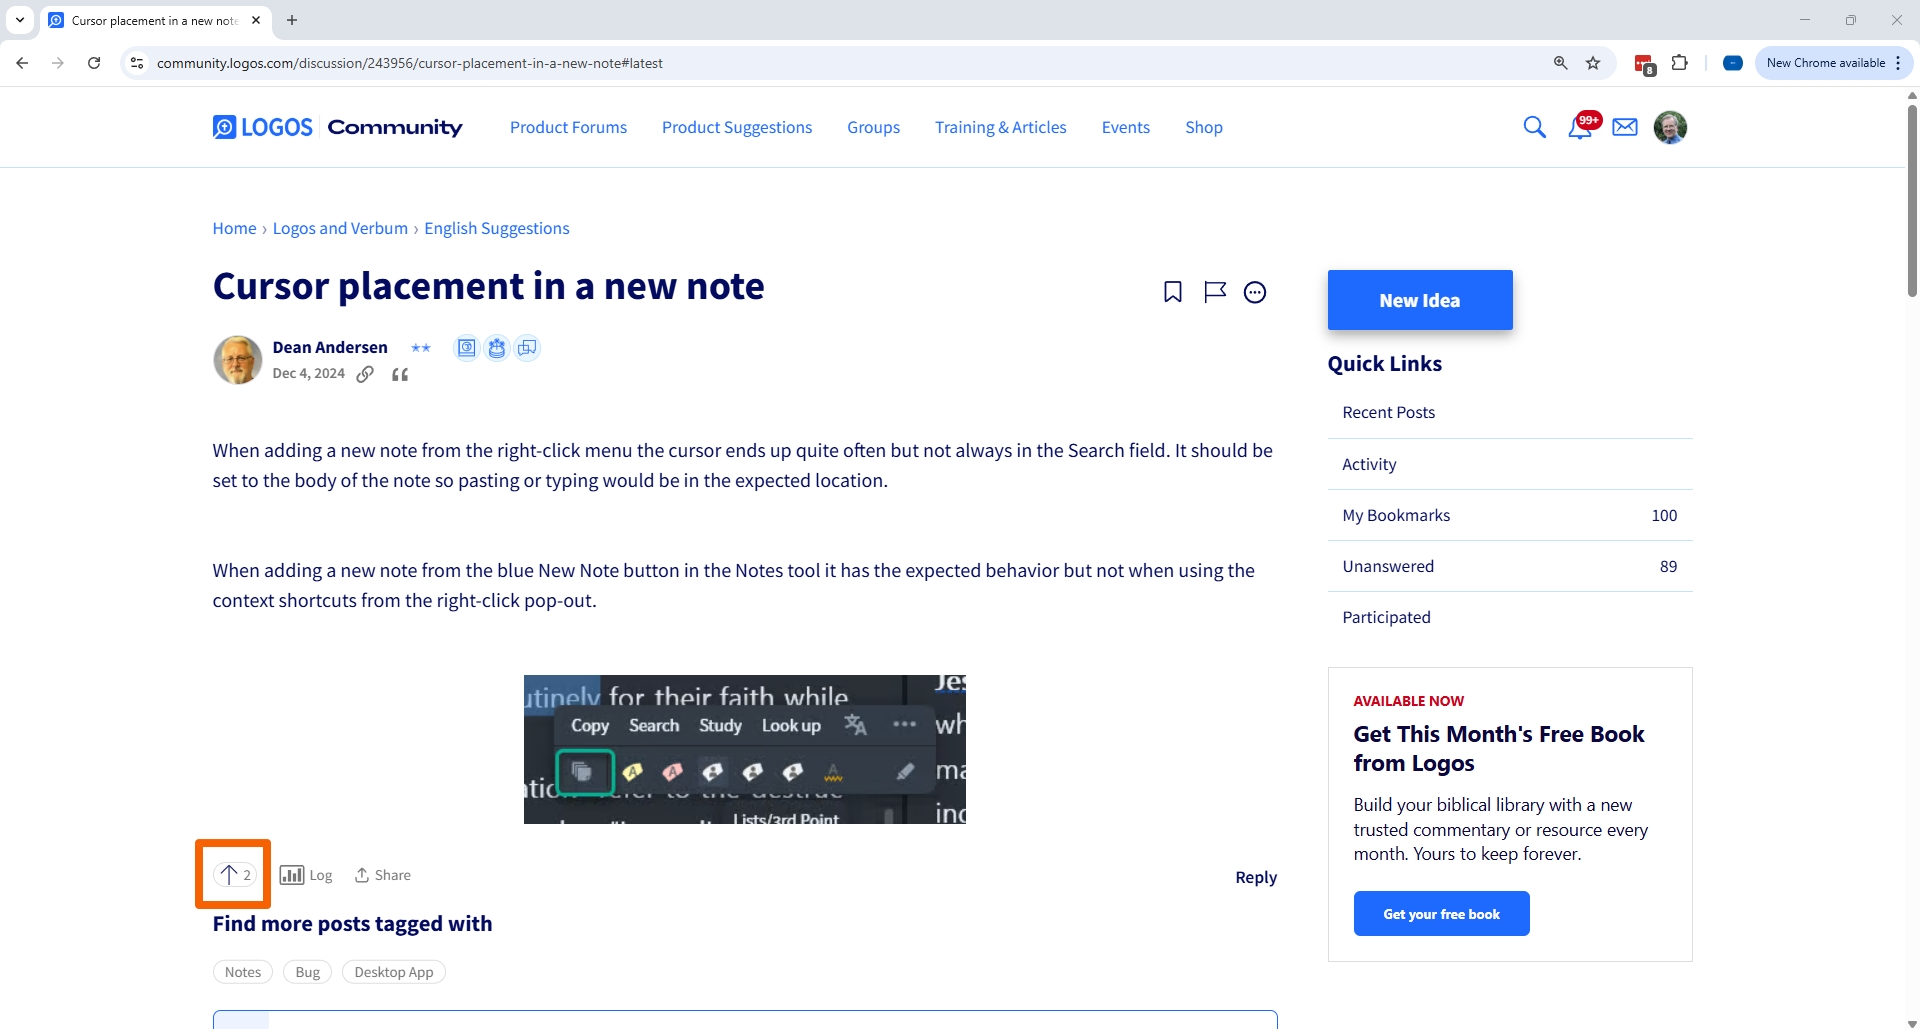Reload the page with the browser refresh icon
Screen dimensions: 1920x1029
(94, 63)
